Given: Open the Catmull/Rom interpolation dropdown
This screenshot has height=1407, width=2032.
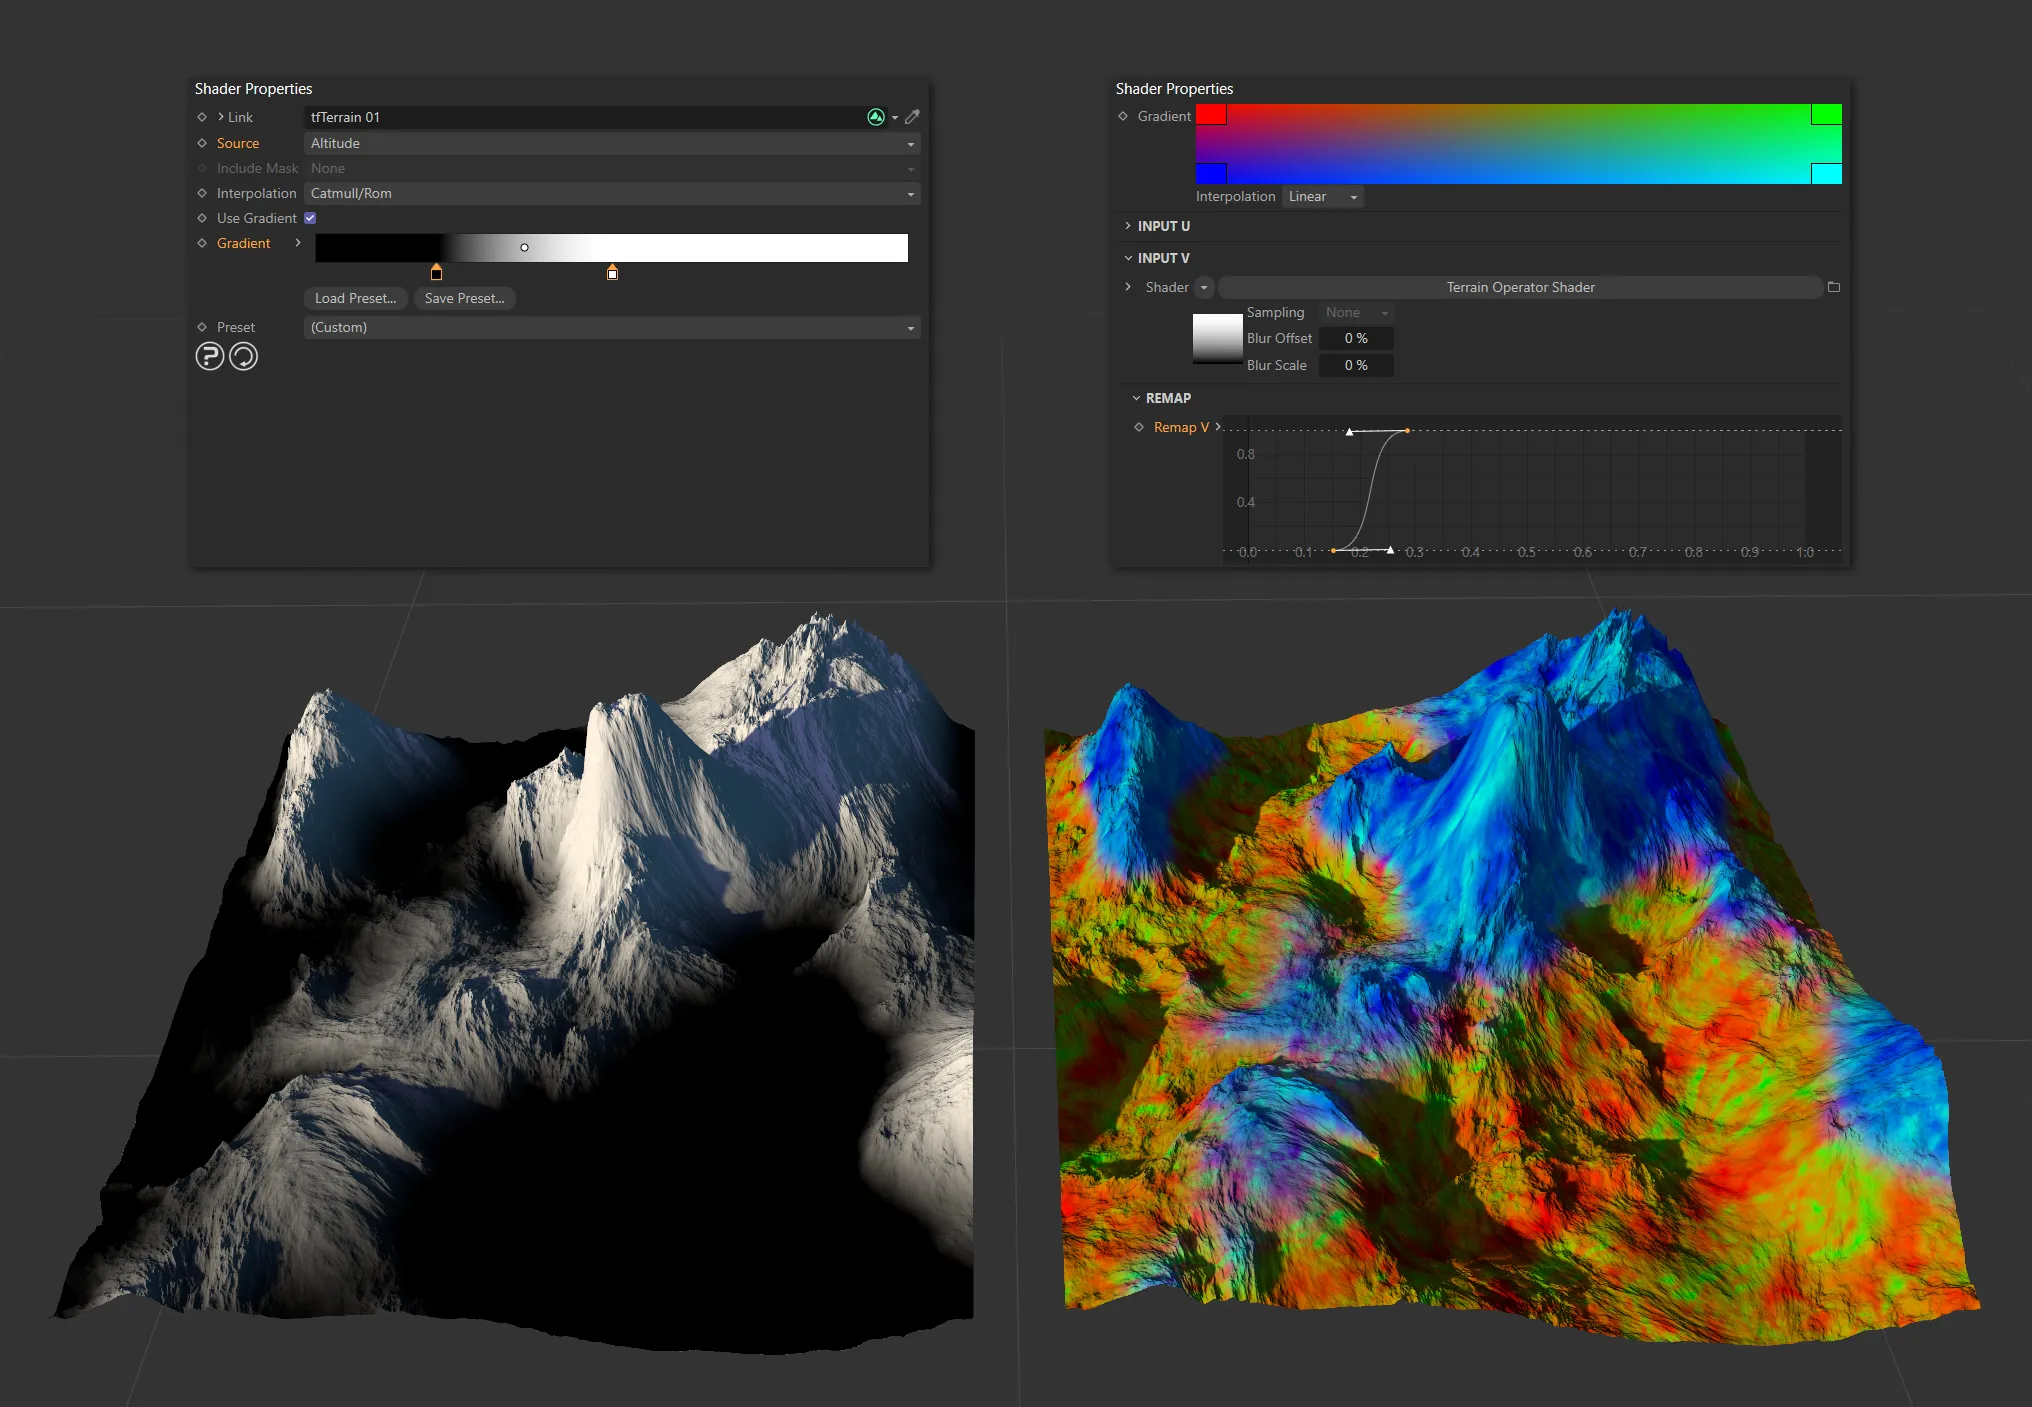Looking at the screenshot, I should [611, 193].
